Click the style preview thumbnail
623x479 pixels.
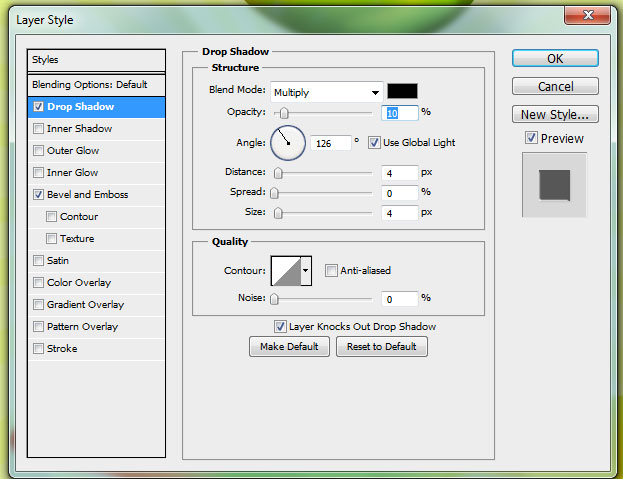tap(554, 185)
